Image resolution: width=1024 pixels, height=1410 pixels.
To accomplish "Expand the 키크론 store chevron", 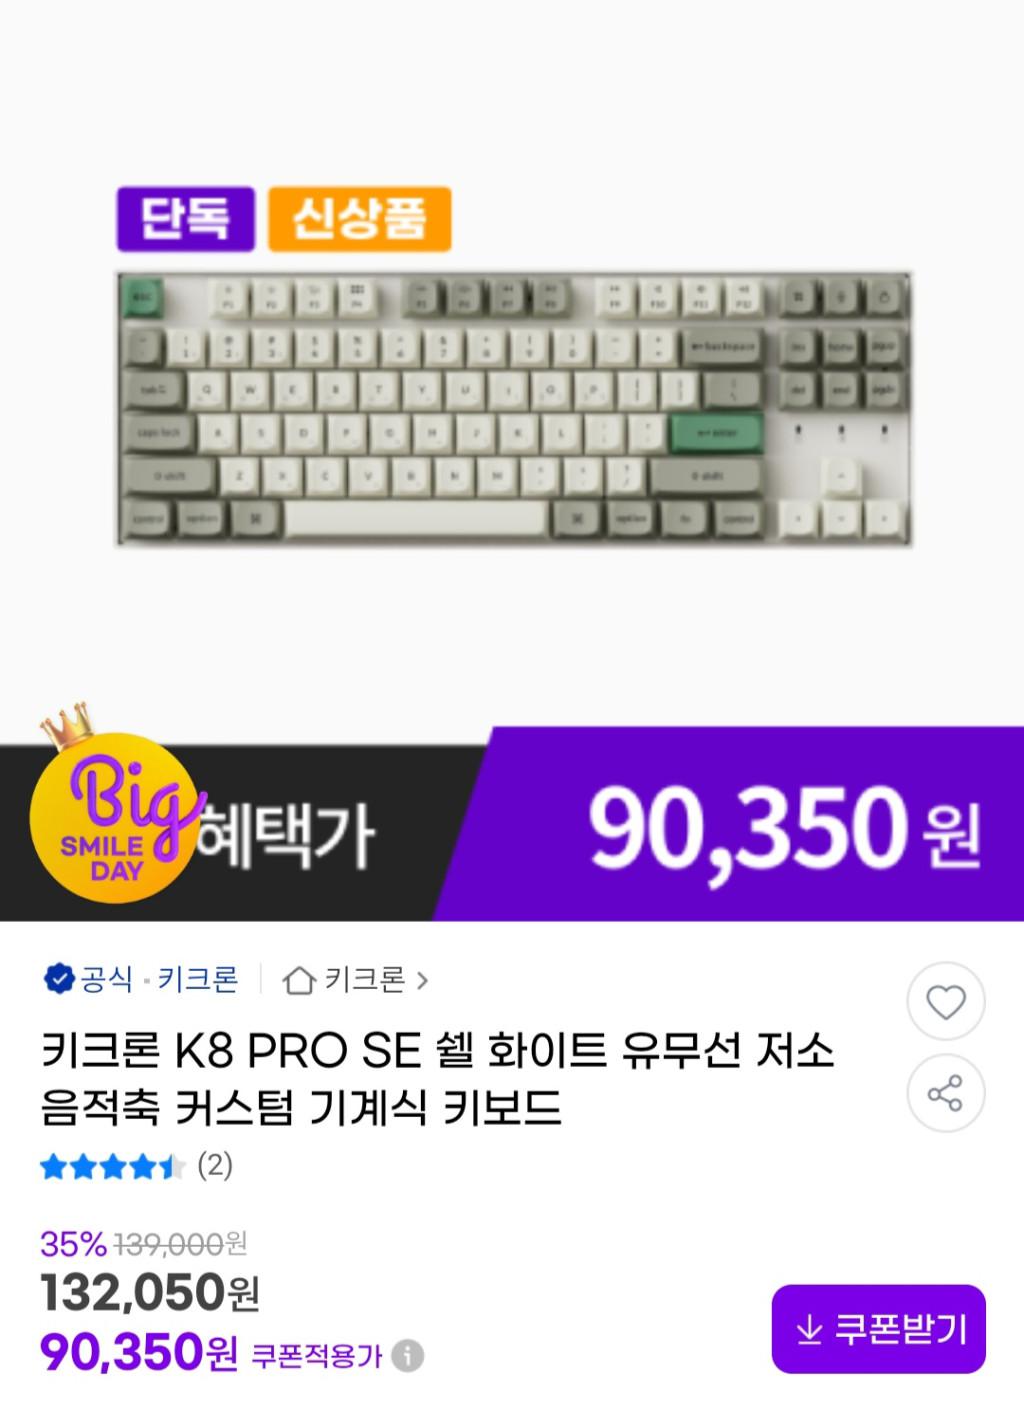I will pyautogui.click(x=422, y=980).
